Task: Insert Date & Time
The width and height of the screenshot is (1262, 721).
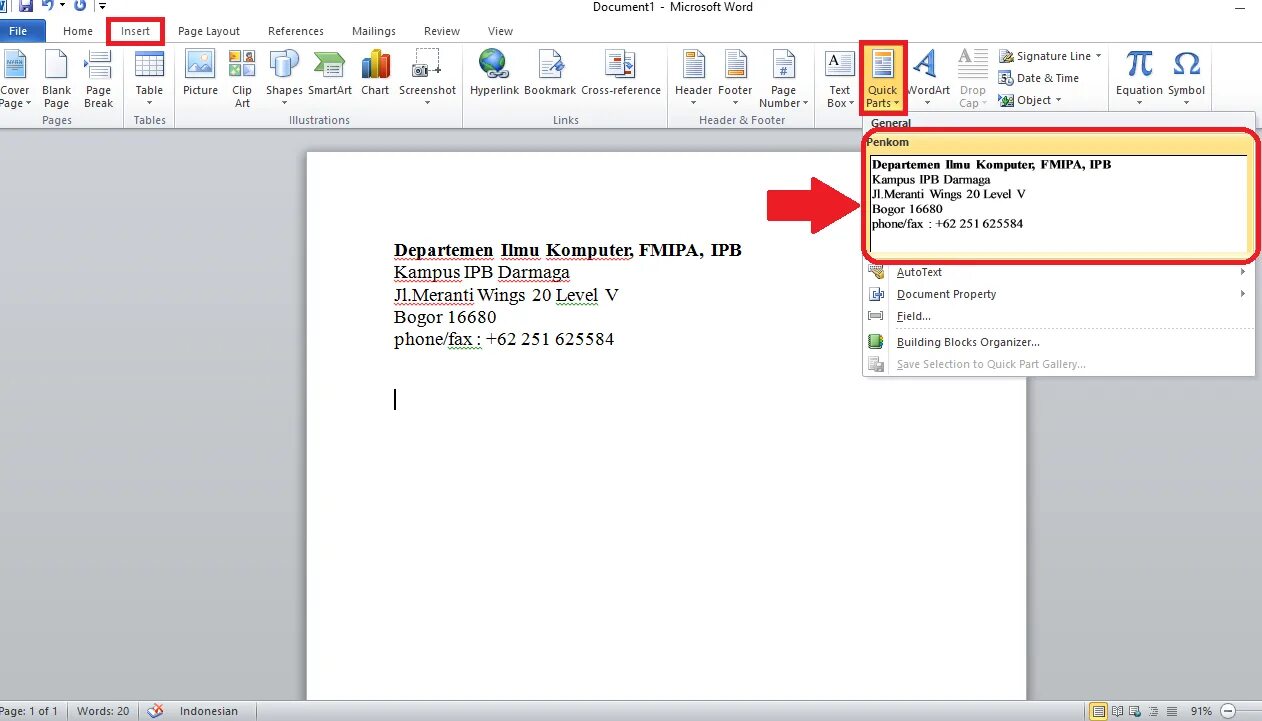Action: point(1039,78)
